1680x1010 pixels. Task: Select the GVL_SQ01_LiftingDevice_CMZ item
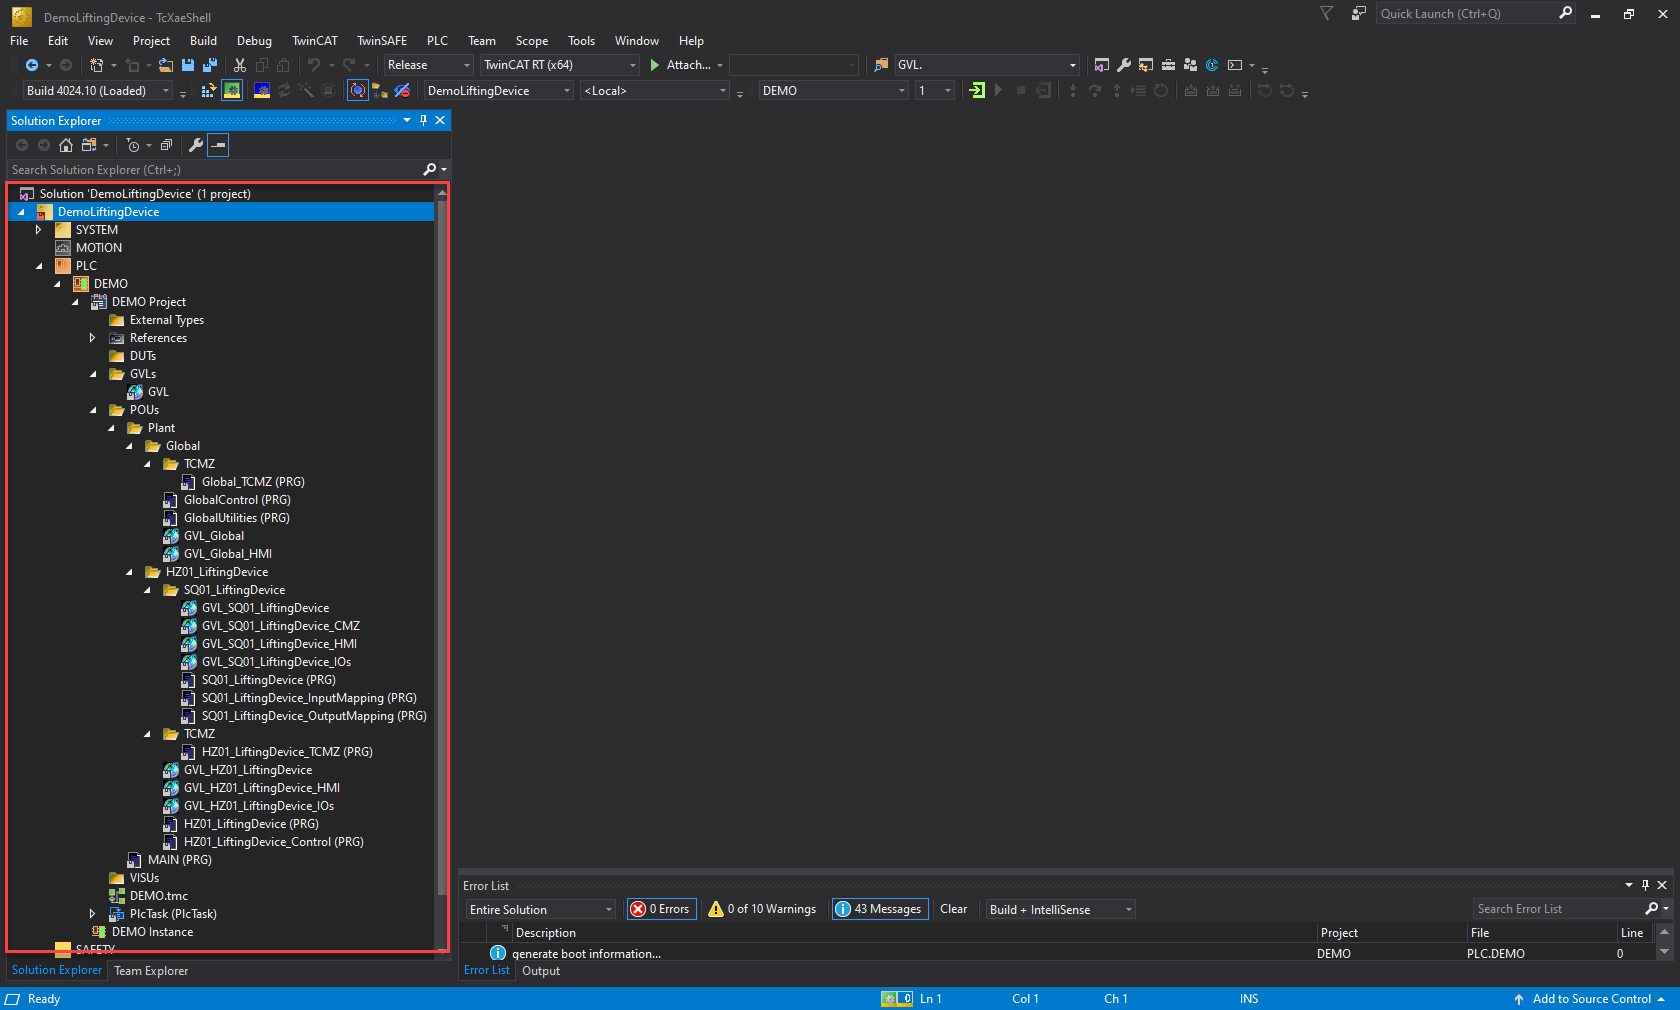pos(280,626)
